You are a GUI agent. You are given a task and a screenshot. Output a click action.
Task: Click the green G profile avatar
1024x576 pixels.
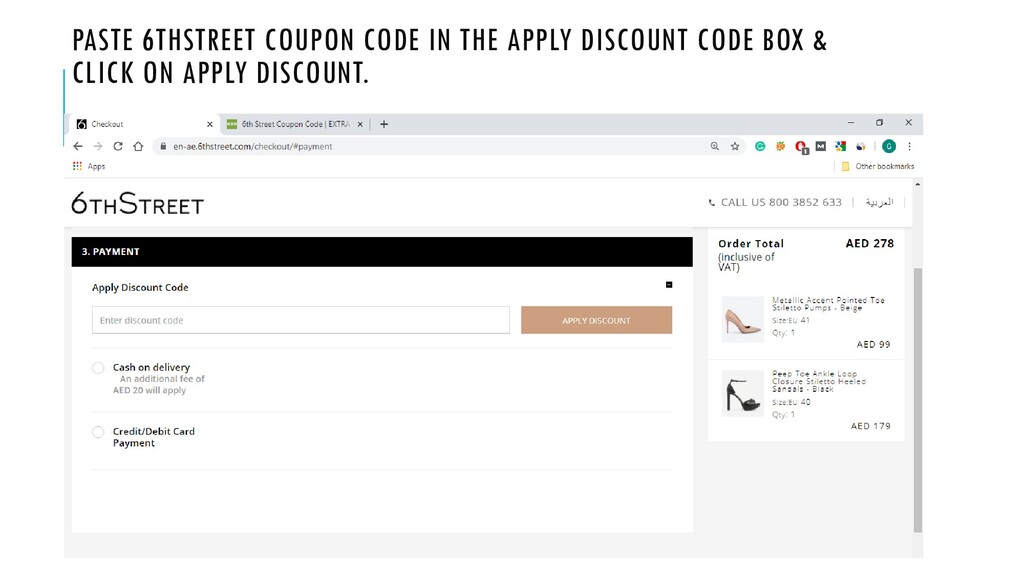click(x=889, y=146)
